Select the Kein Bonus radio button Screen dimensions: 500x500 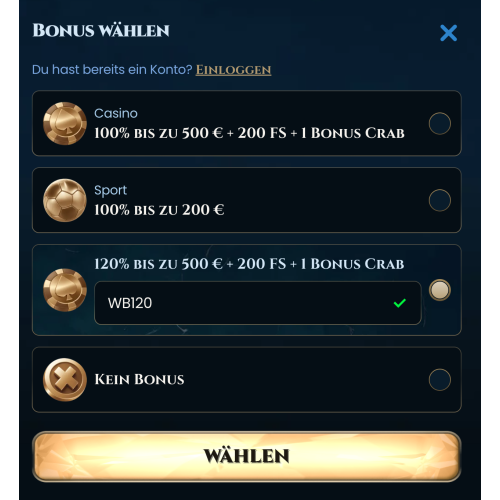coord(440,380)
